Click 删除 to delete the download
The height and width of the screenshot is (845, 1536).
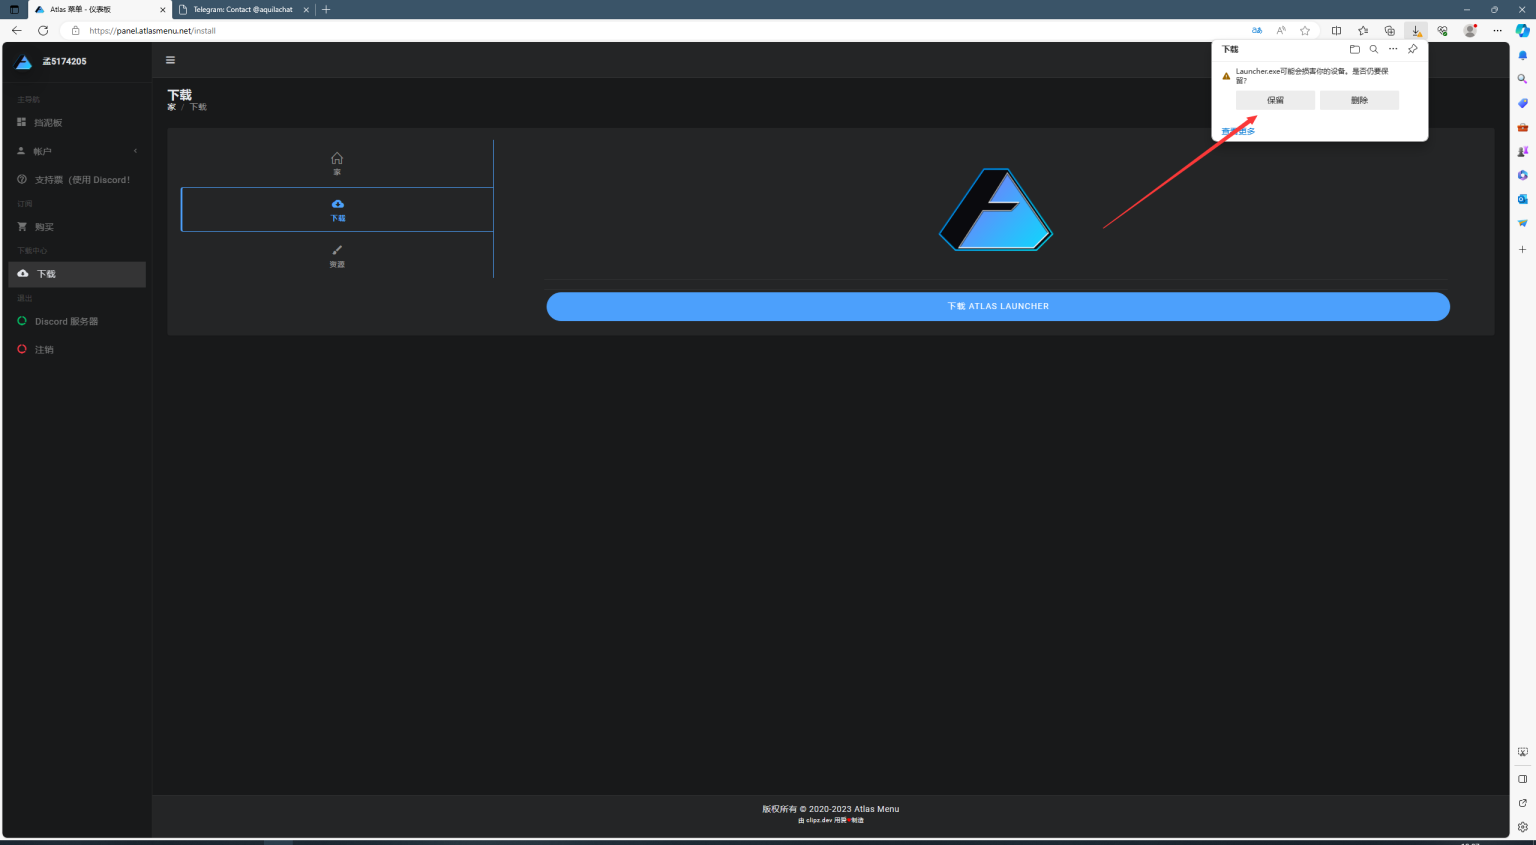(1359, 100)
